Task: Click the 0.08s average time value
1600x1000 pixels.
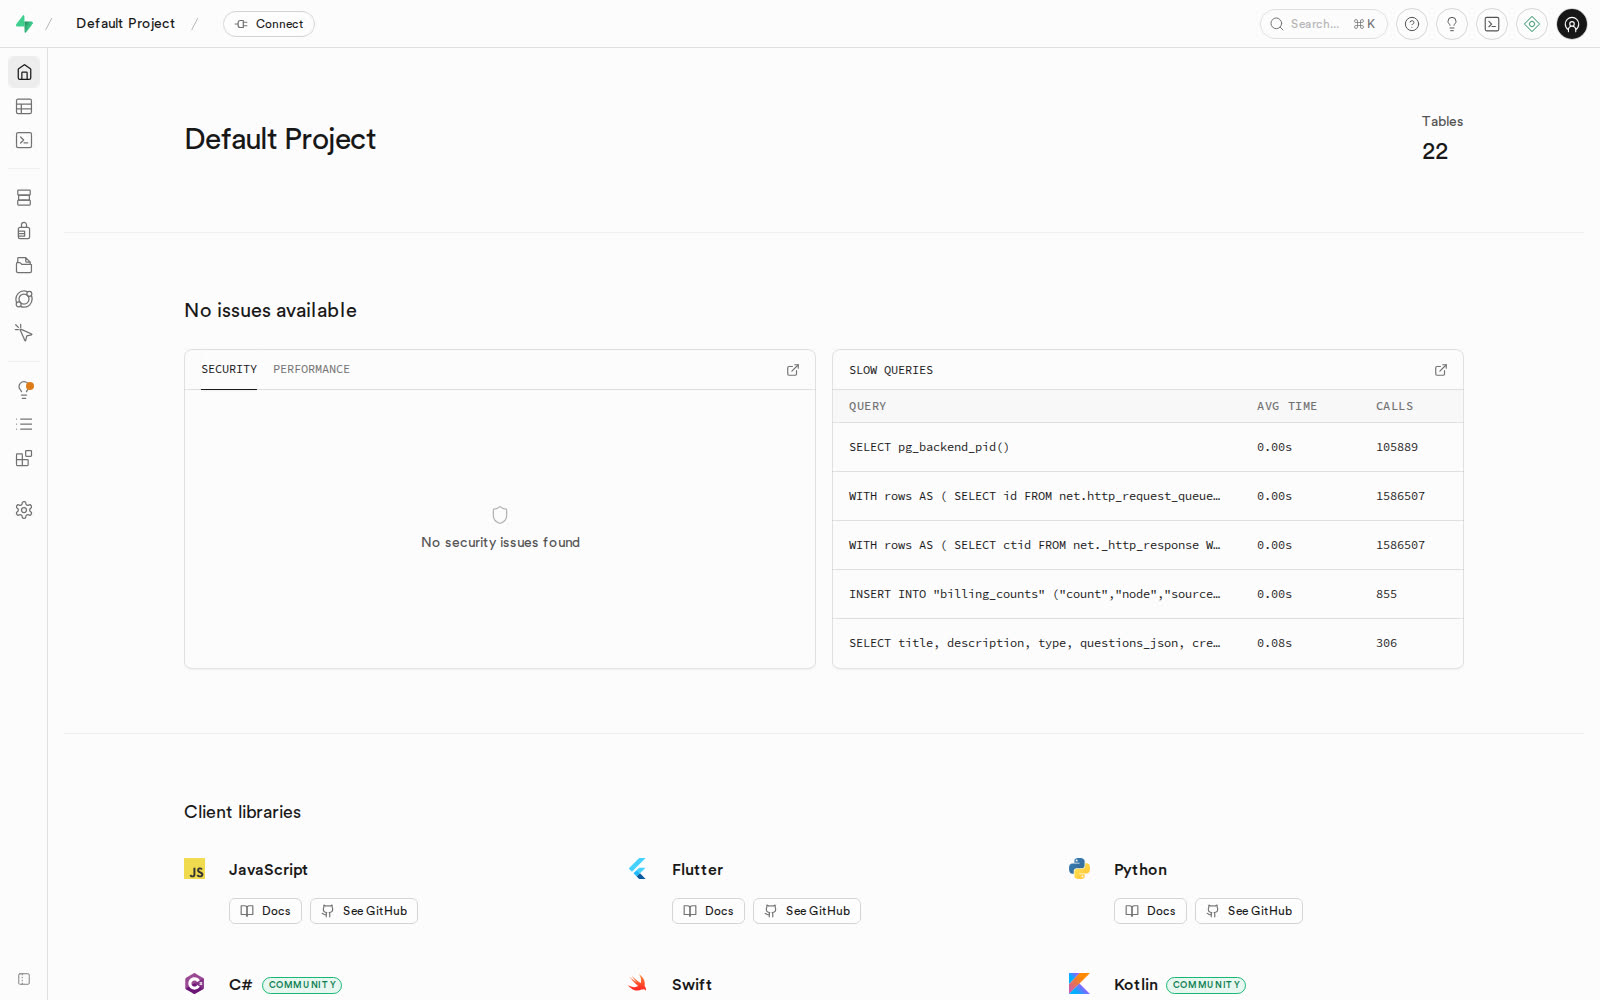Action: tap(1275, 643)
